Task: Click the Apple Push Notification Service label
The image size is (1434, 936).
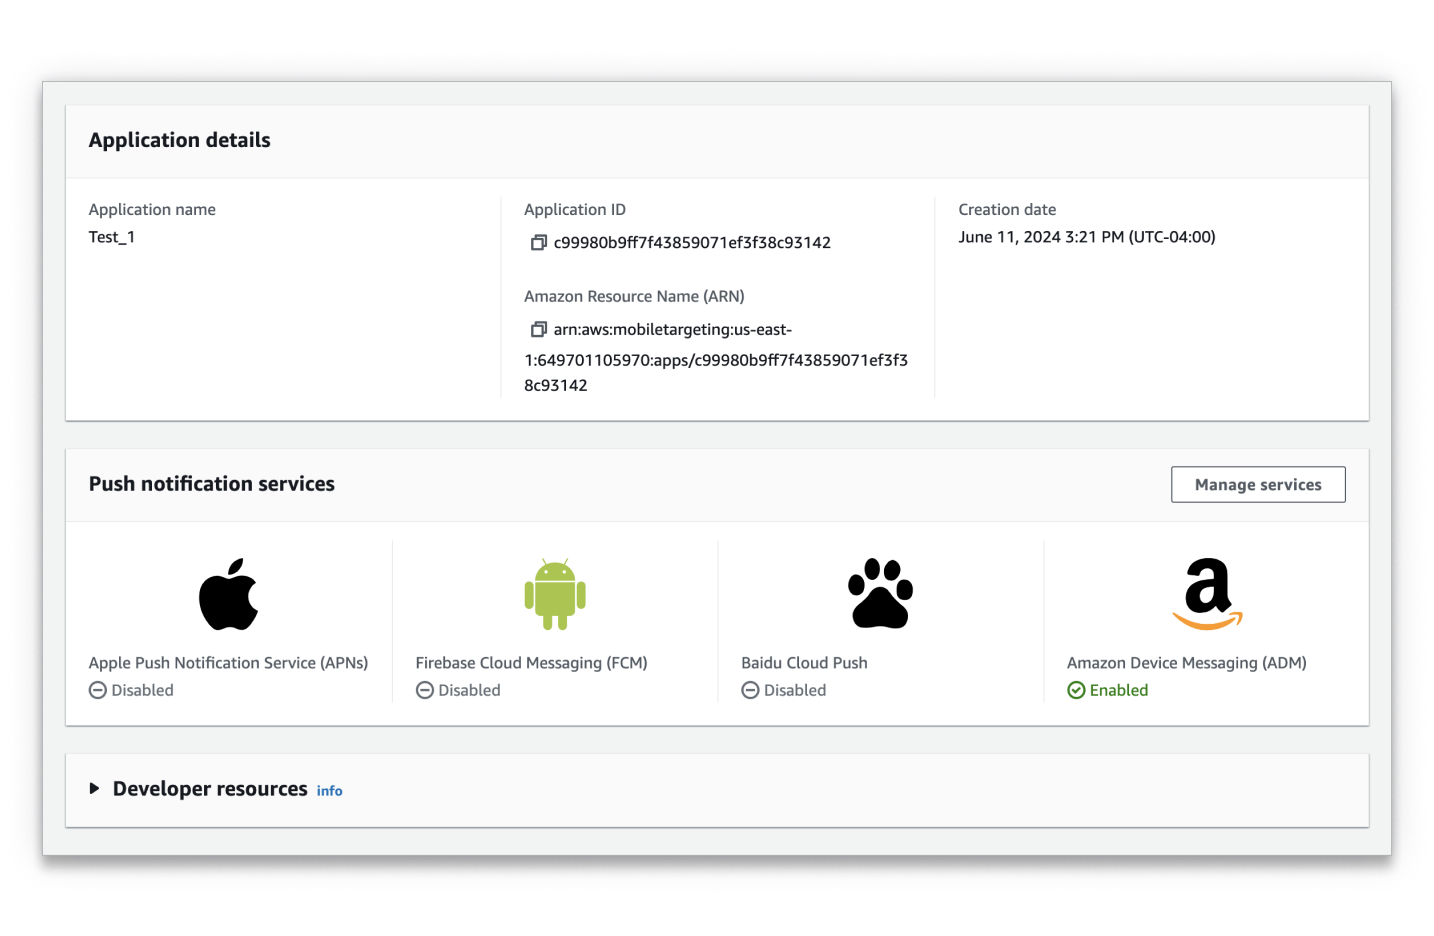Action: click(x=228, y=663)
